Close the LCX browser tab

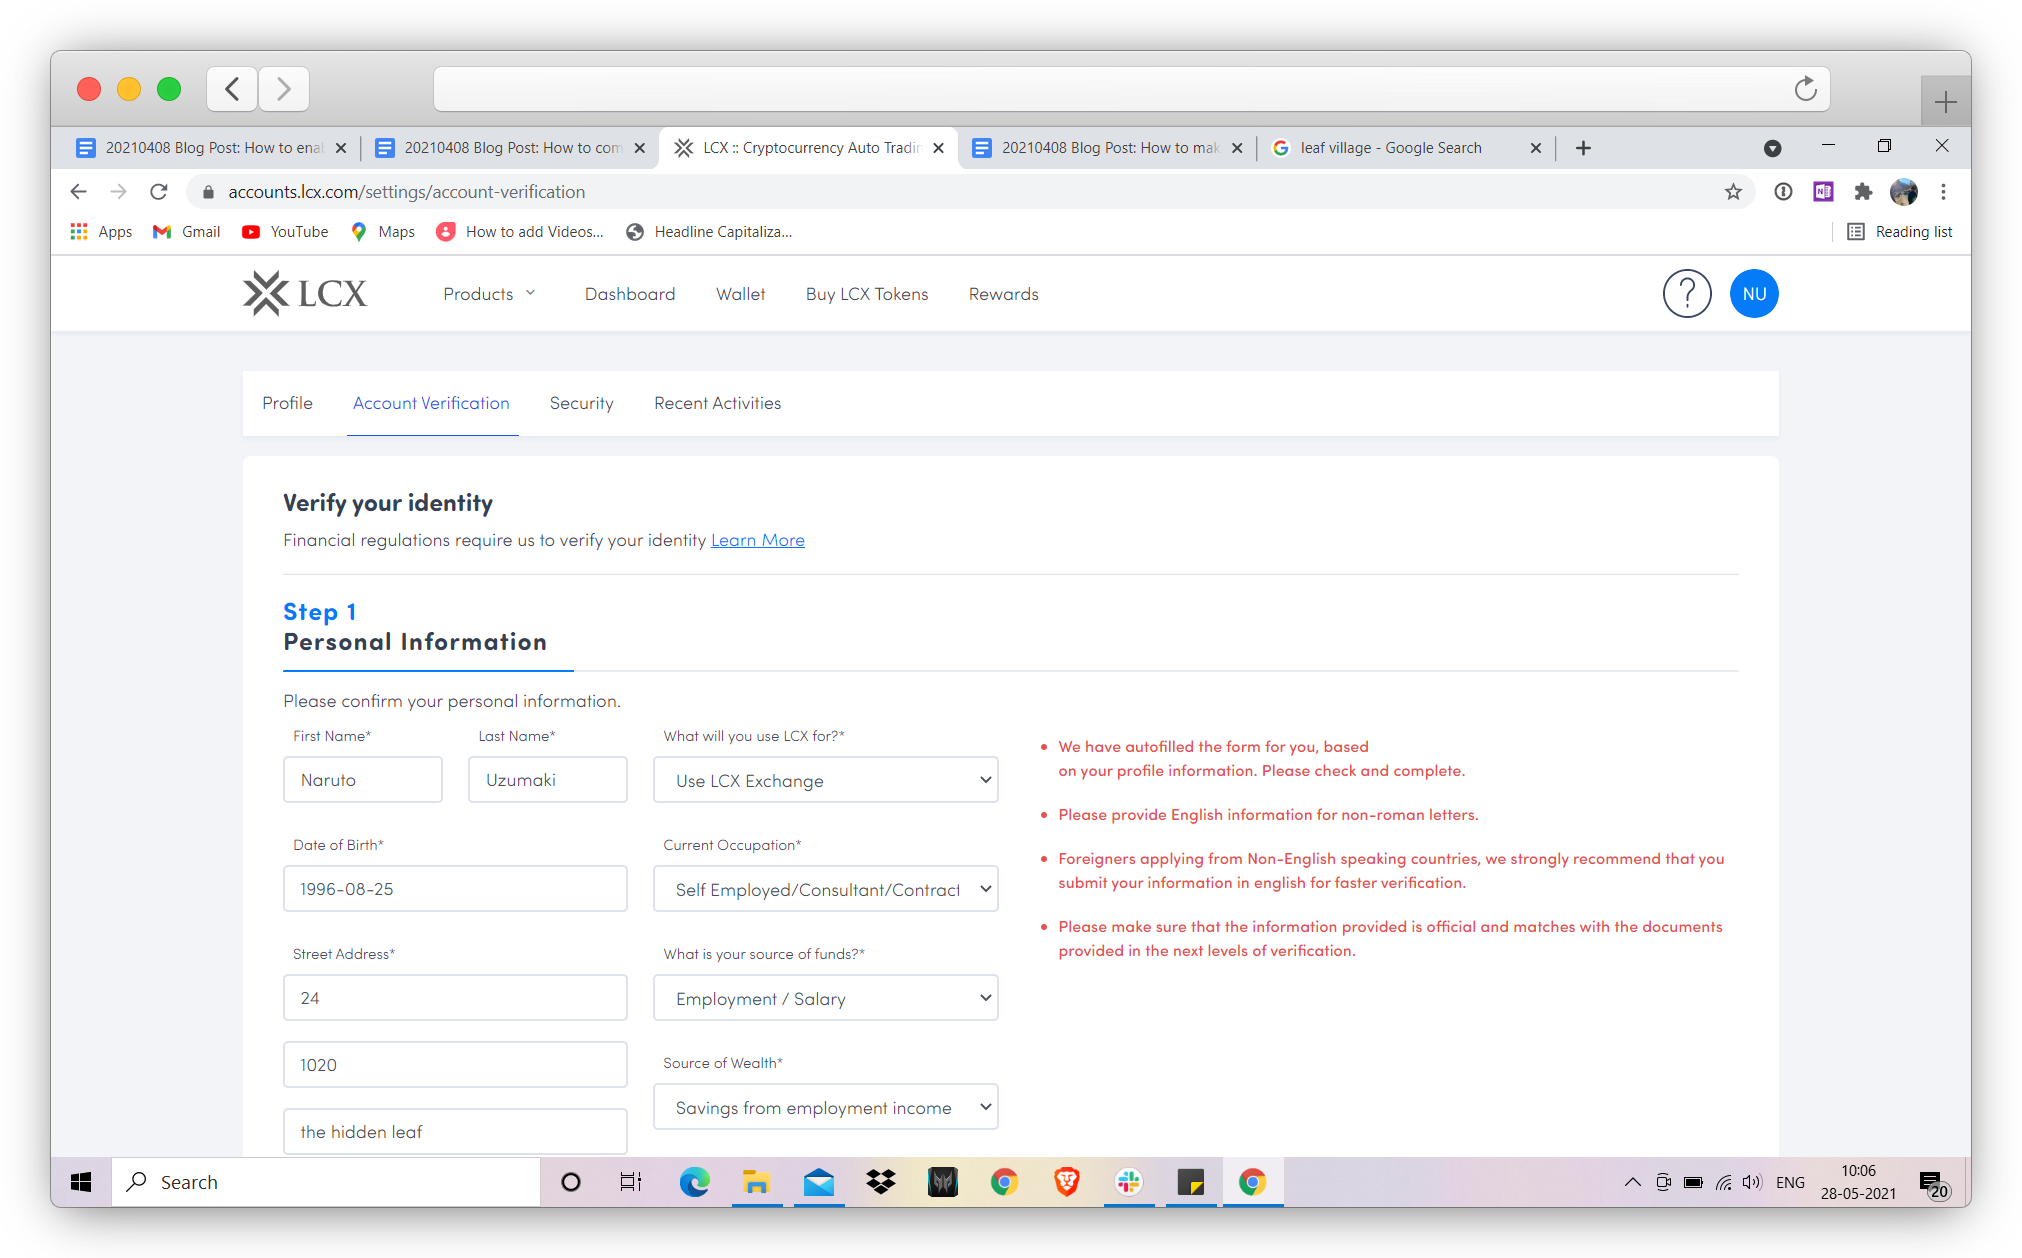click(x=938, y=148)
